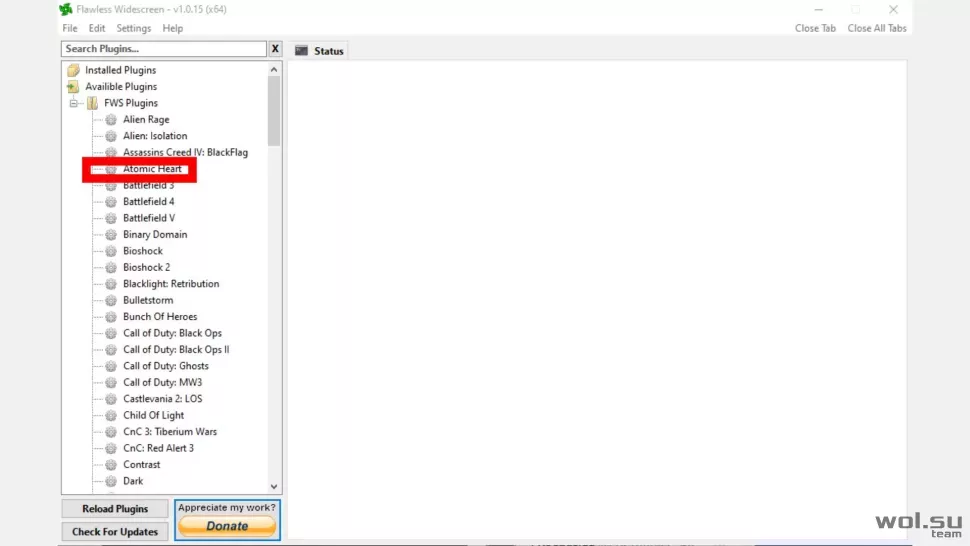Select the Alien Rage plugin label
Viewport: 970px width, 546px height.
click(146, 119)
